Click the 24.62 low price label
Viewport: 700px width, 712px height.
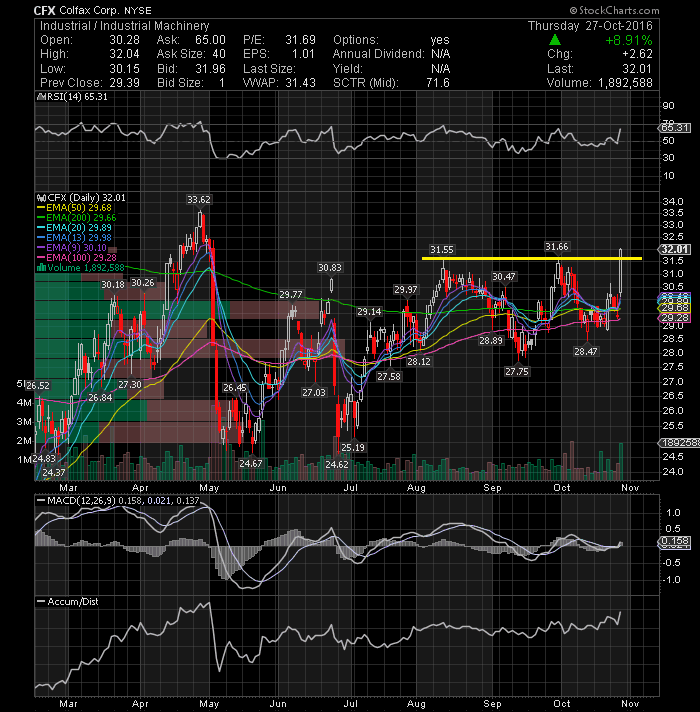(337, 464)
